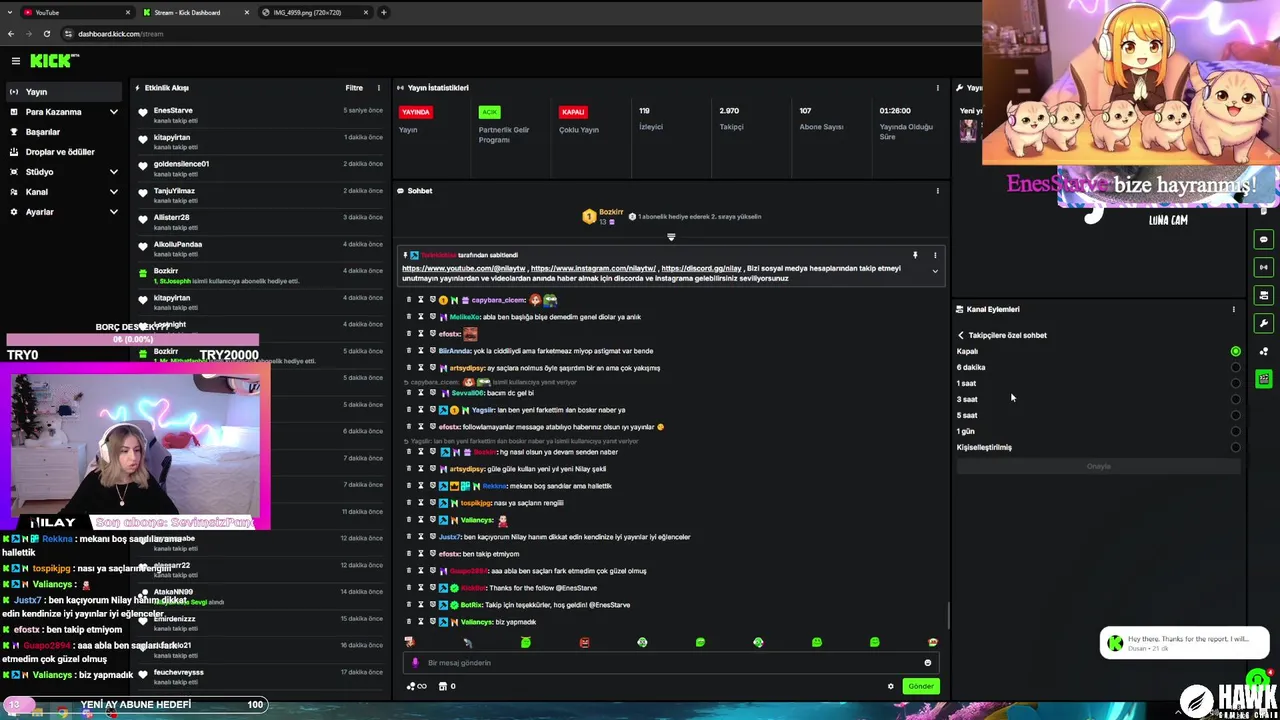Open the instagram.com/nilaytw link
Viewport: 1280px width, 720px height.
click(x=593, y=268)
